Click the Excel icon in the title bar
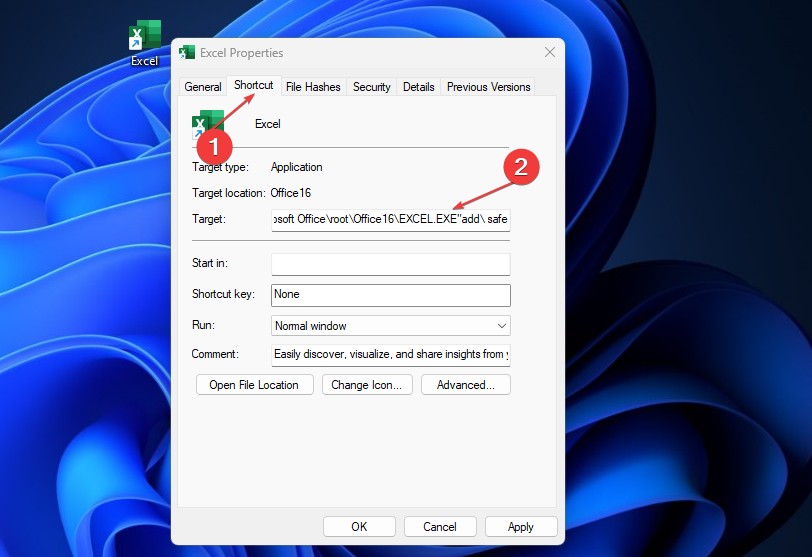 point(186,53)
